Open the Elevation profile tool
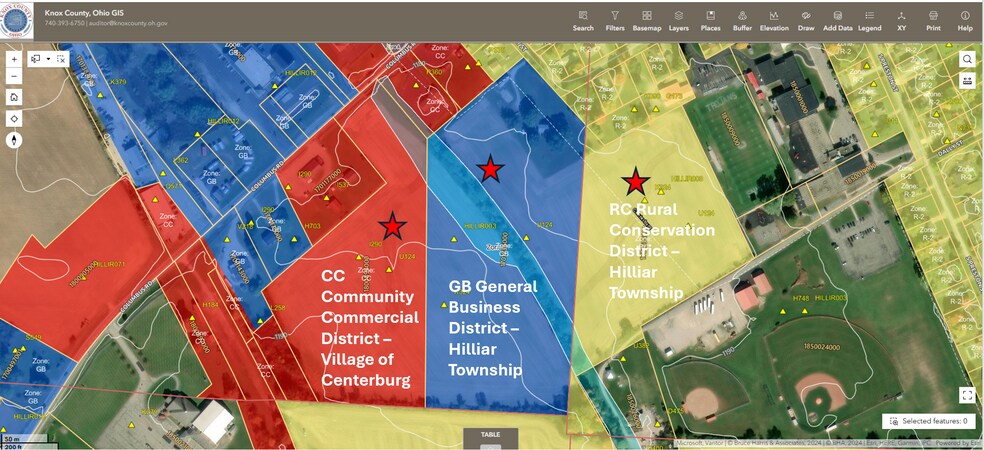984x450 pixels. [x=774, y=21]
